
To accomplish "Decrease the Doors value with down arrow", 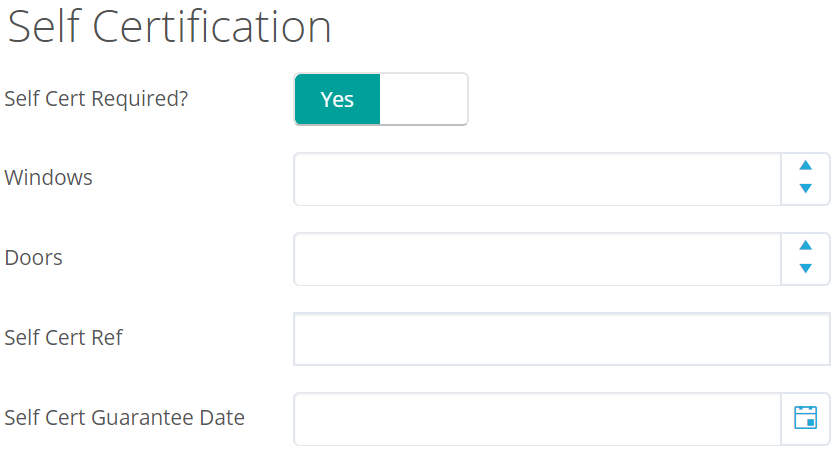I will 805,269.
